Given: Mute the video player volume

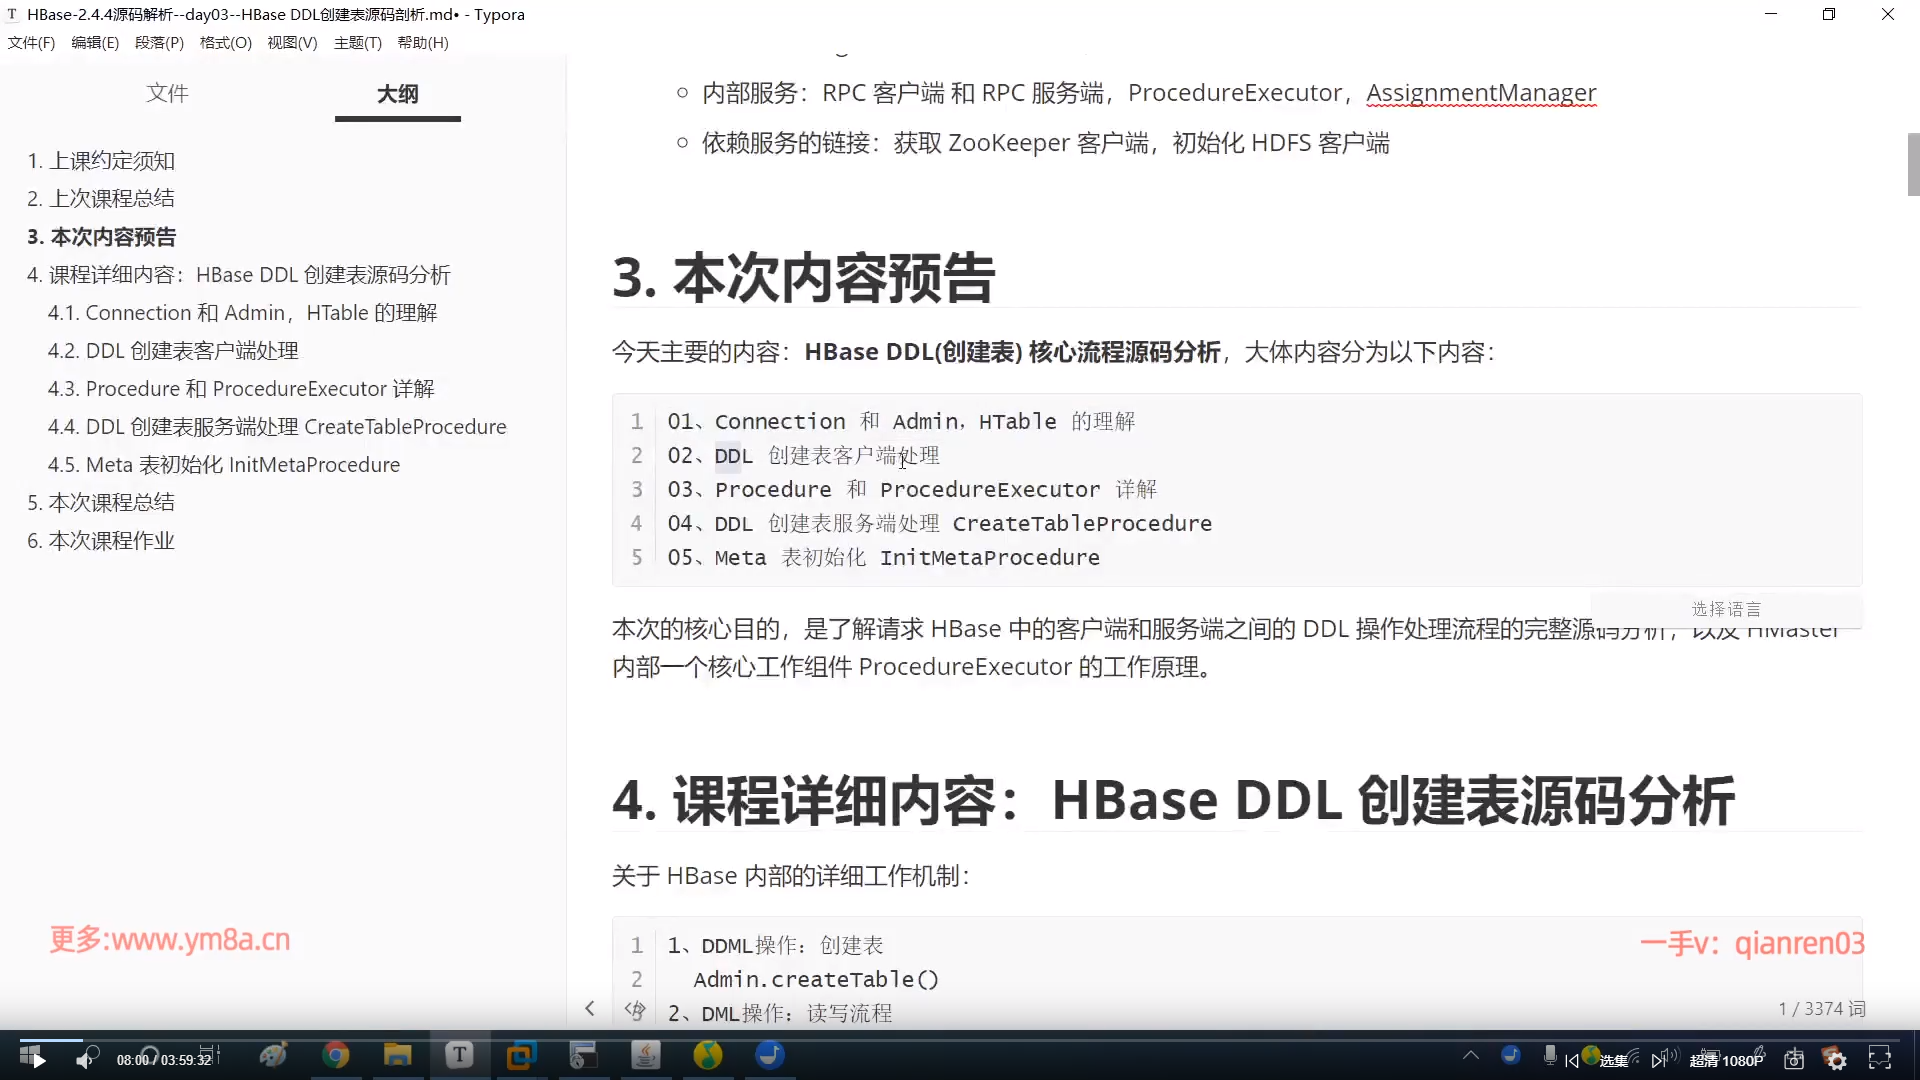Looking at the screenshot, I should pyautogui.click(x=84, y=1060).
